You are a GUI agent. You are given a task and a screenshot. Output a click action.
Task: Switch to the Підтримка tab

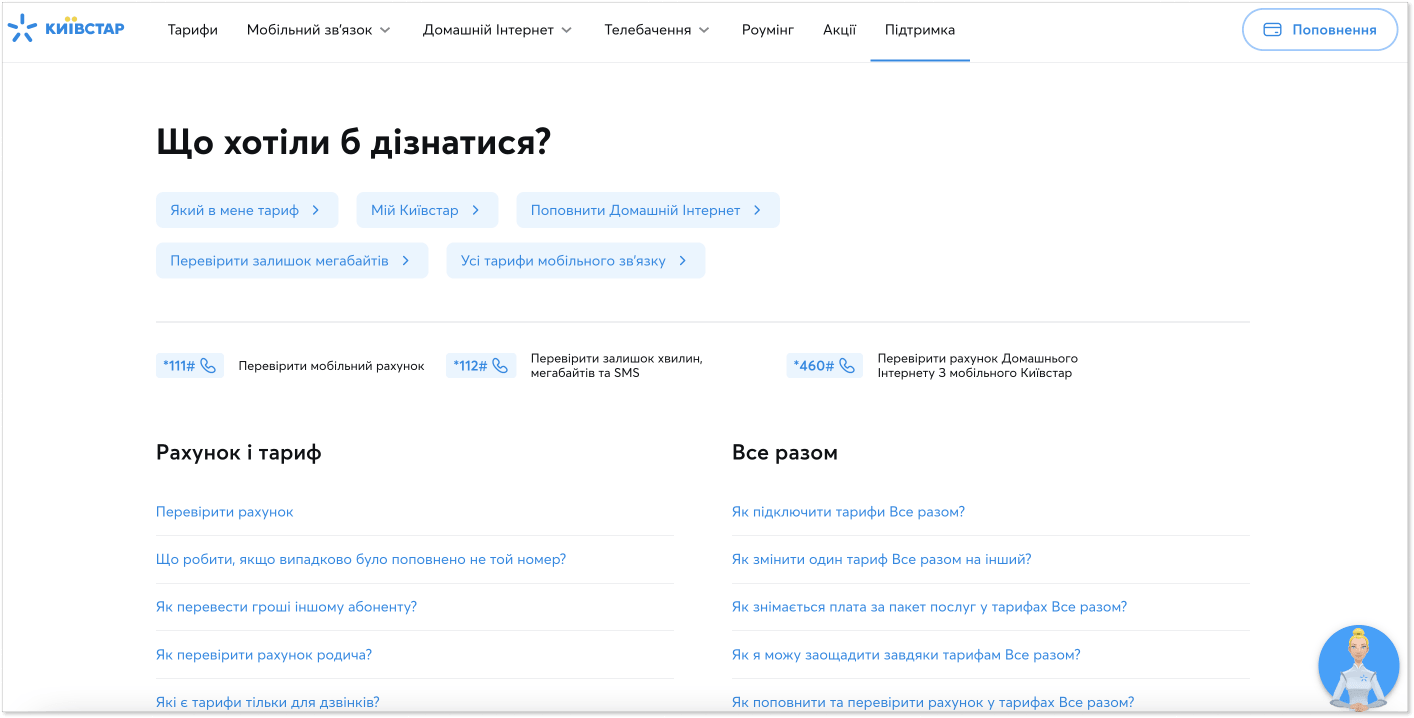pyautogui.click(x=919, y=31)
